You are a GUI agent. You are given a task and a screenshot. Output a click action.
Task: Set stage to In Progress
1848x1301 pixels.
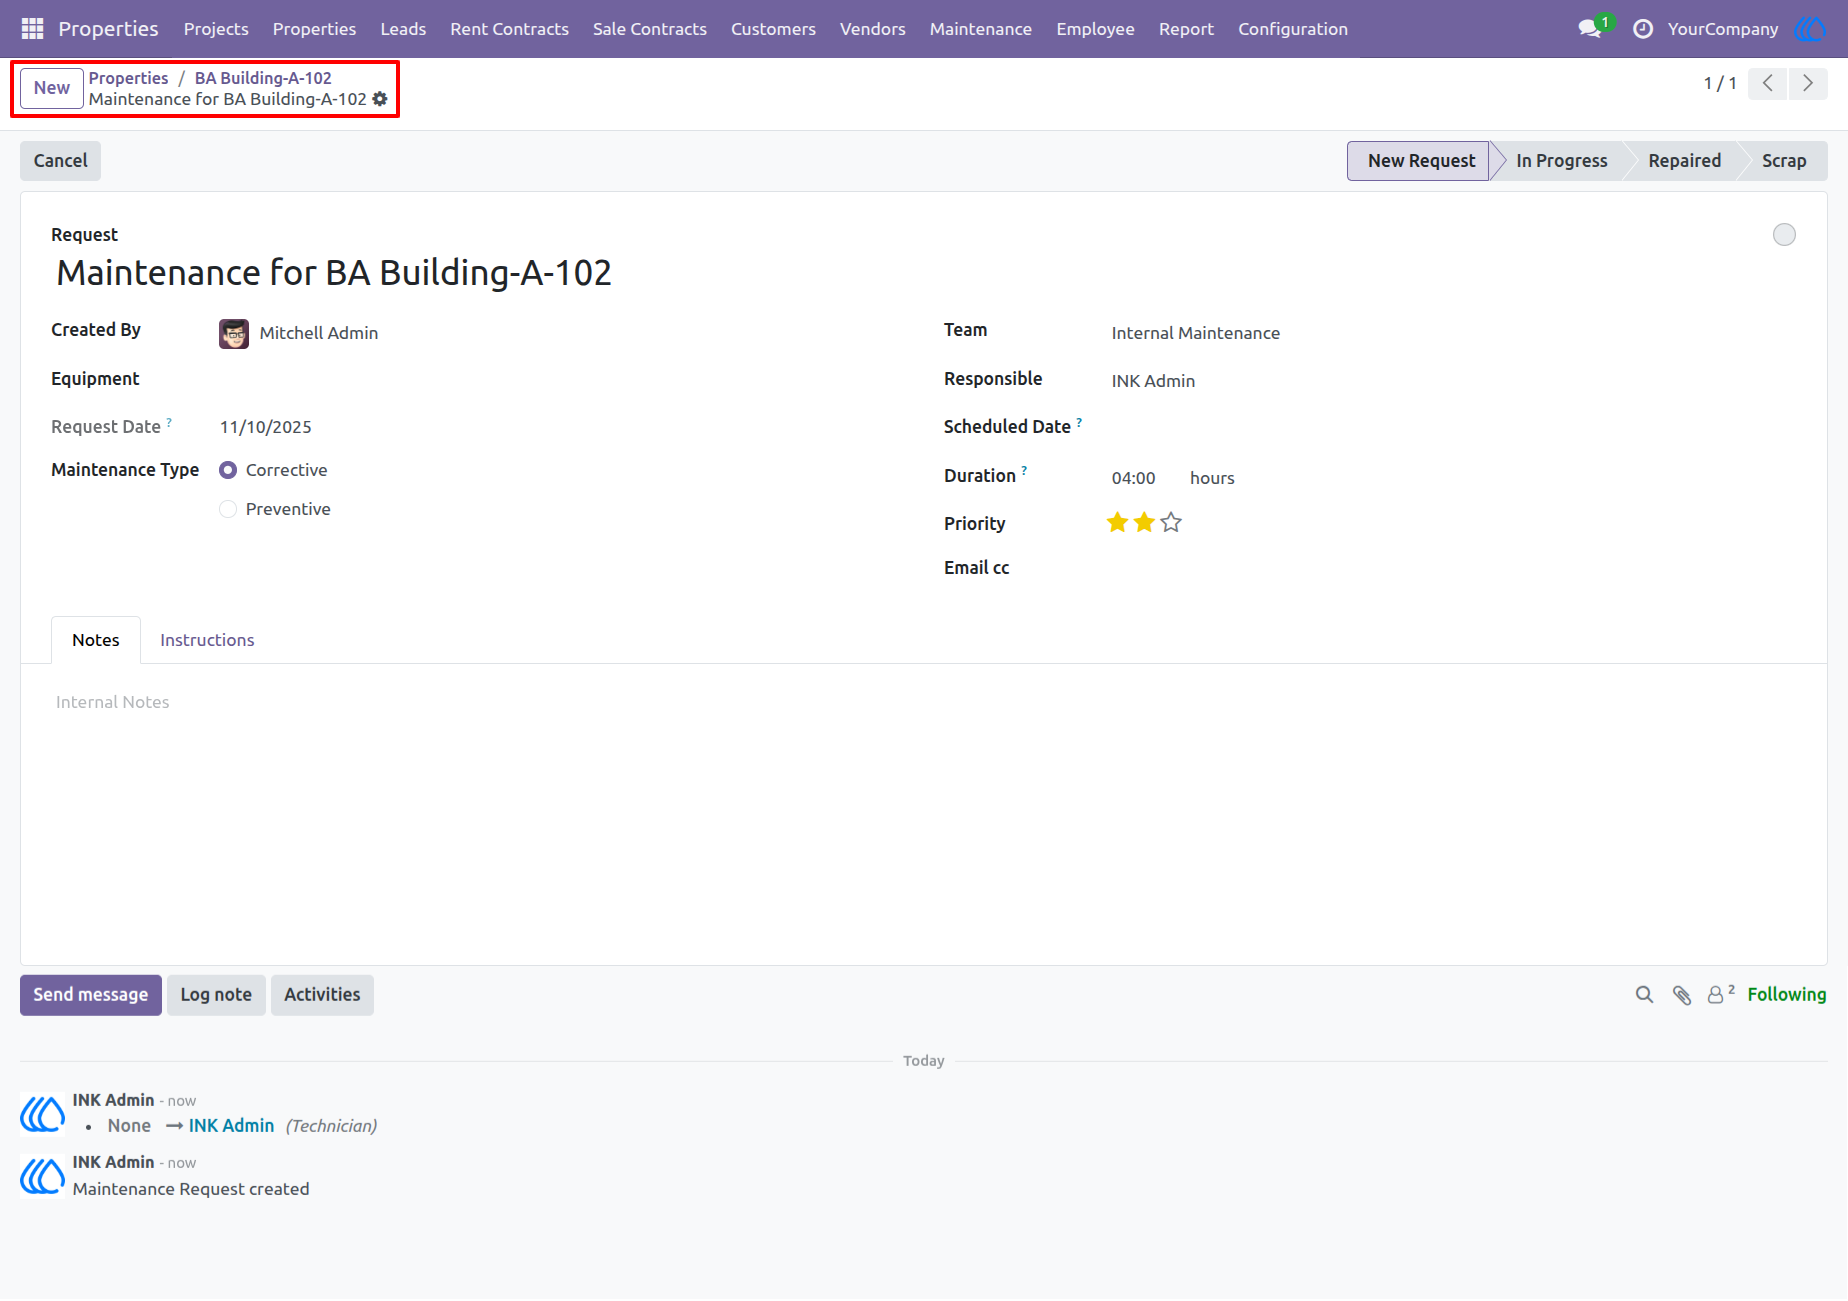point(1561,161)
